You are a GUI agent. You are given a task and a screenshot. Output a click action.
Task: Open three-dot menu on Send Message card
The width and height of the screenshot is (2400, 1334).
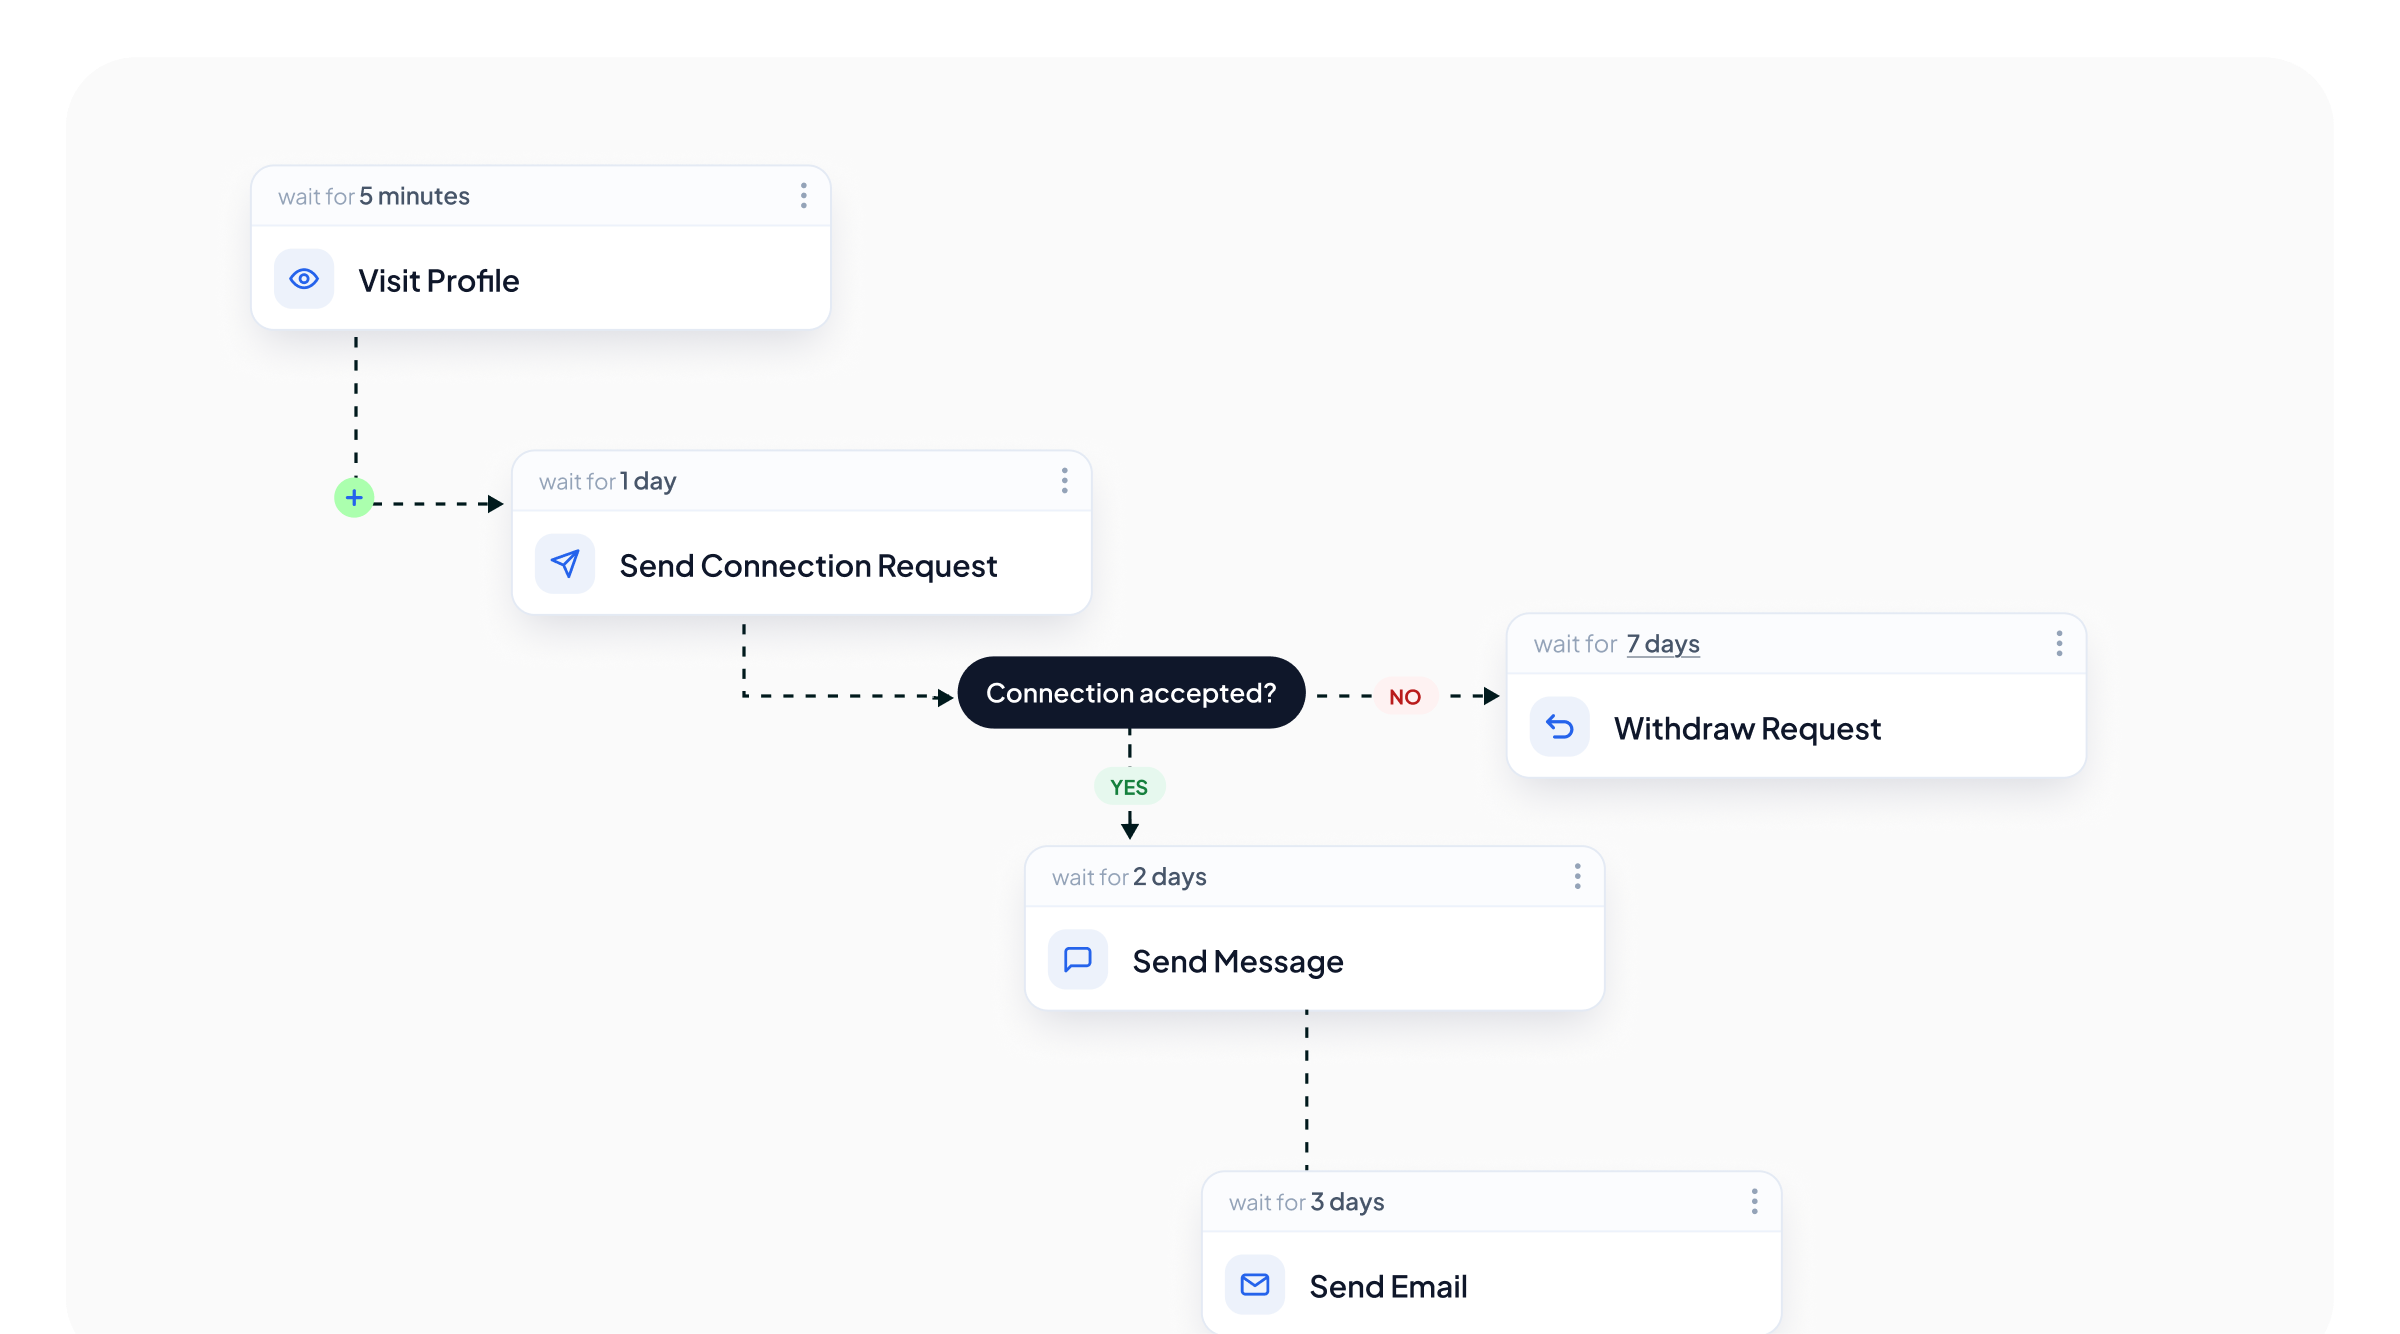click(x=1577, y=877)
